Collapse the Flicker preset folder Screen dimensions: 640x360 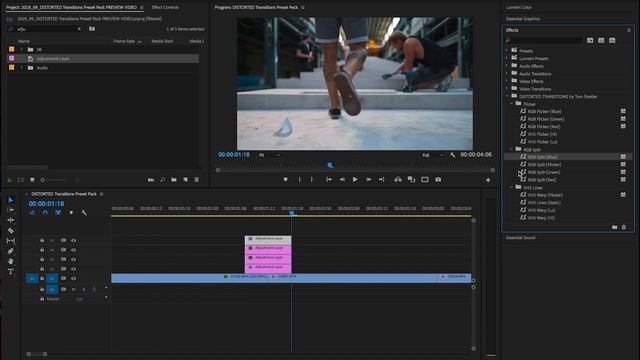click(x=512, y=104)
